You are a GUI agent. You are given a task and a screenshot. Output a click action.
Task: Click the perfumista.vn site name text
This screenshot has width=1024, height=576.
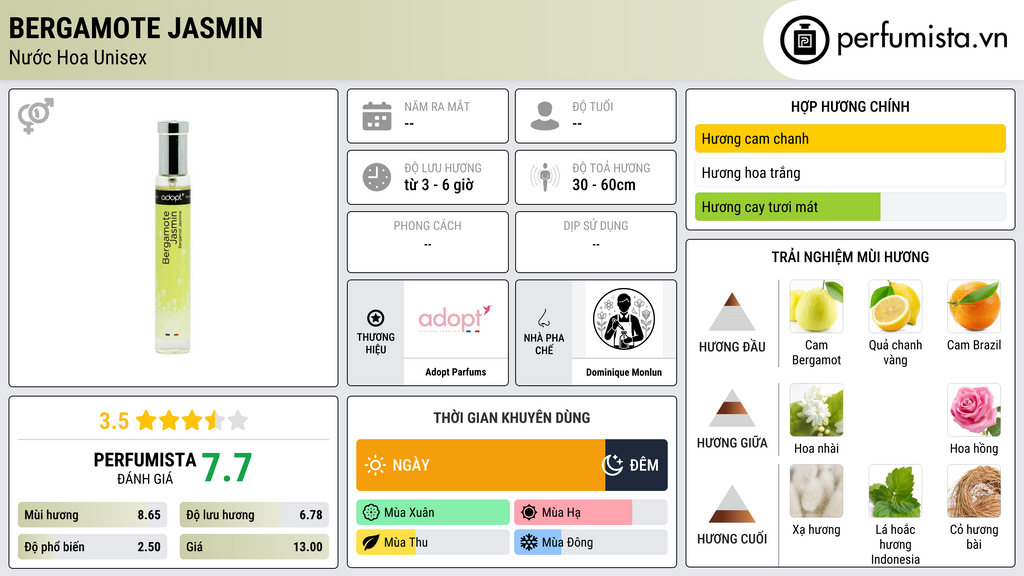pos(922,38)
